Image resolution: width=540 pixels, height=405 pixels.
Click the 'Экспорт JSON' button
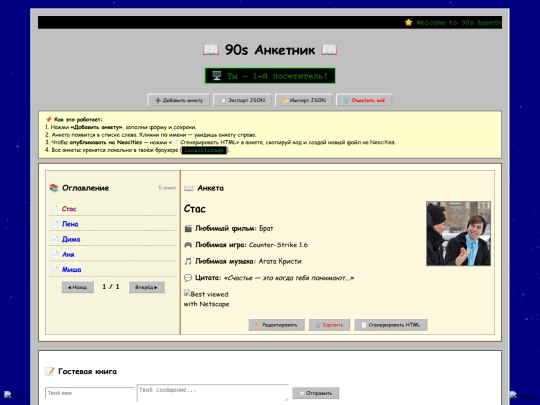pos(243,100)
